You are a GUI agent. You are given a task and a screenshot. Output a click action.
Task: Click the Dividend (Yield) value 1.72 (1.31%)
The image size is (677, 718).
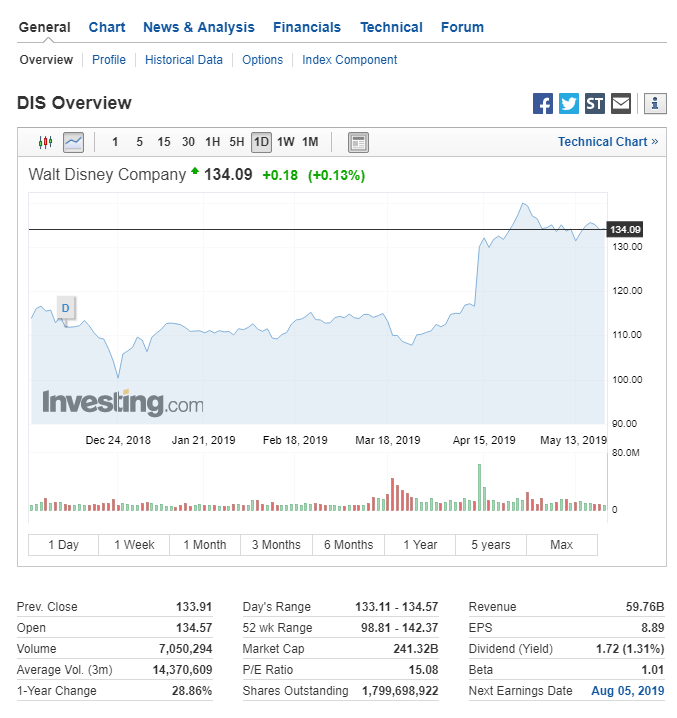(630, 649)
